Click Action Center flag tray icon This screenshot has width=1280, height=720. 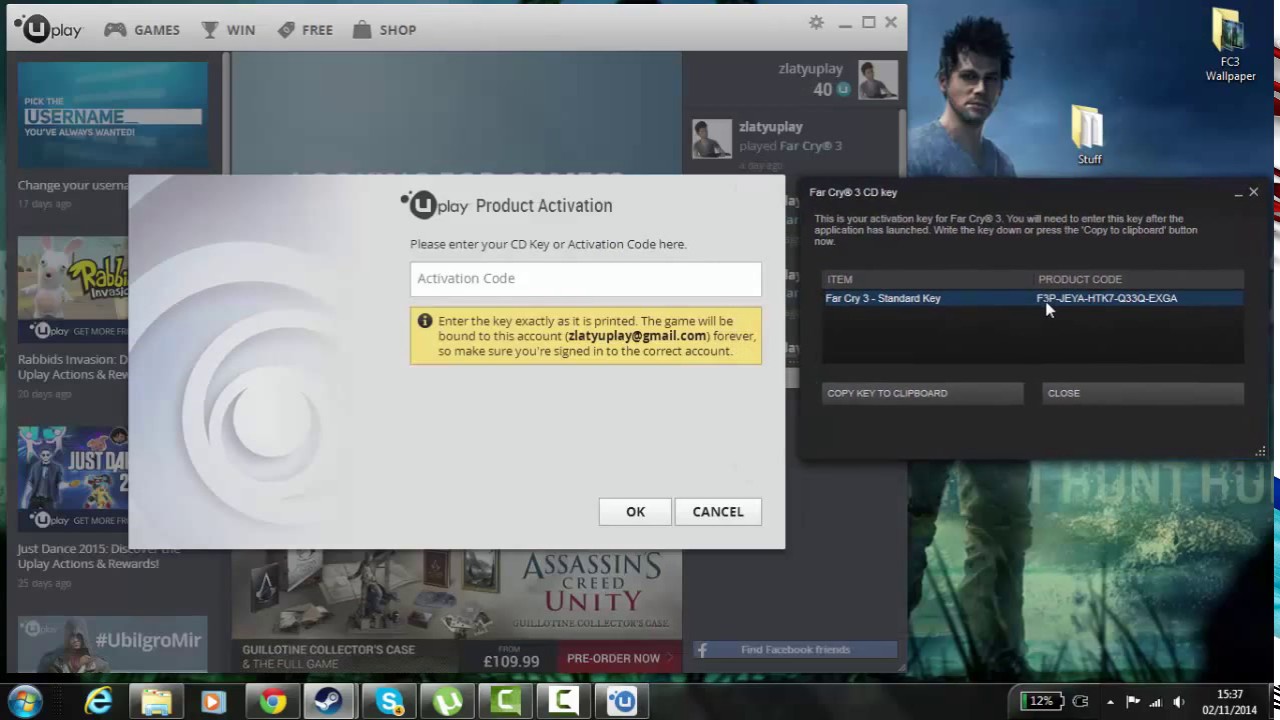pyautogui.click(x=1133, y=702)
